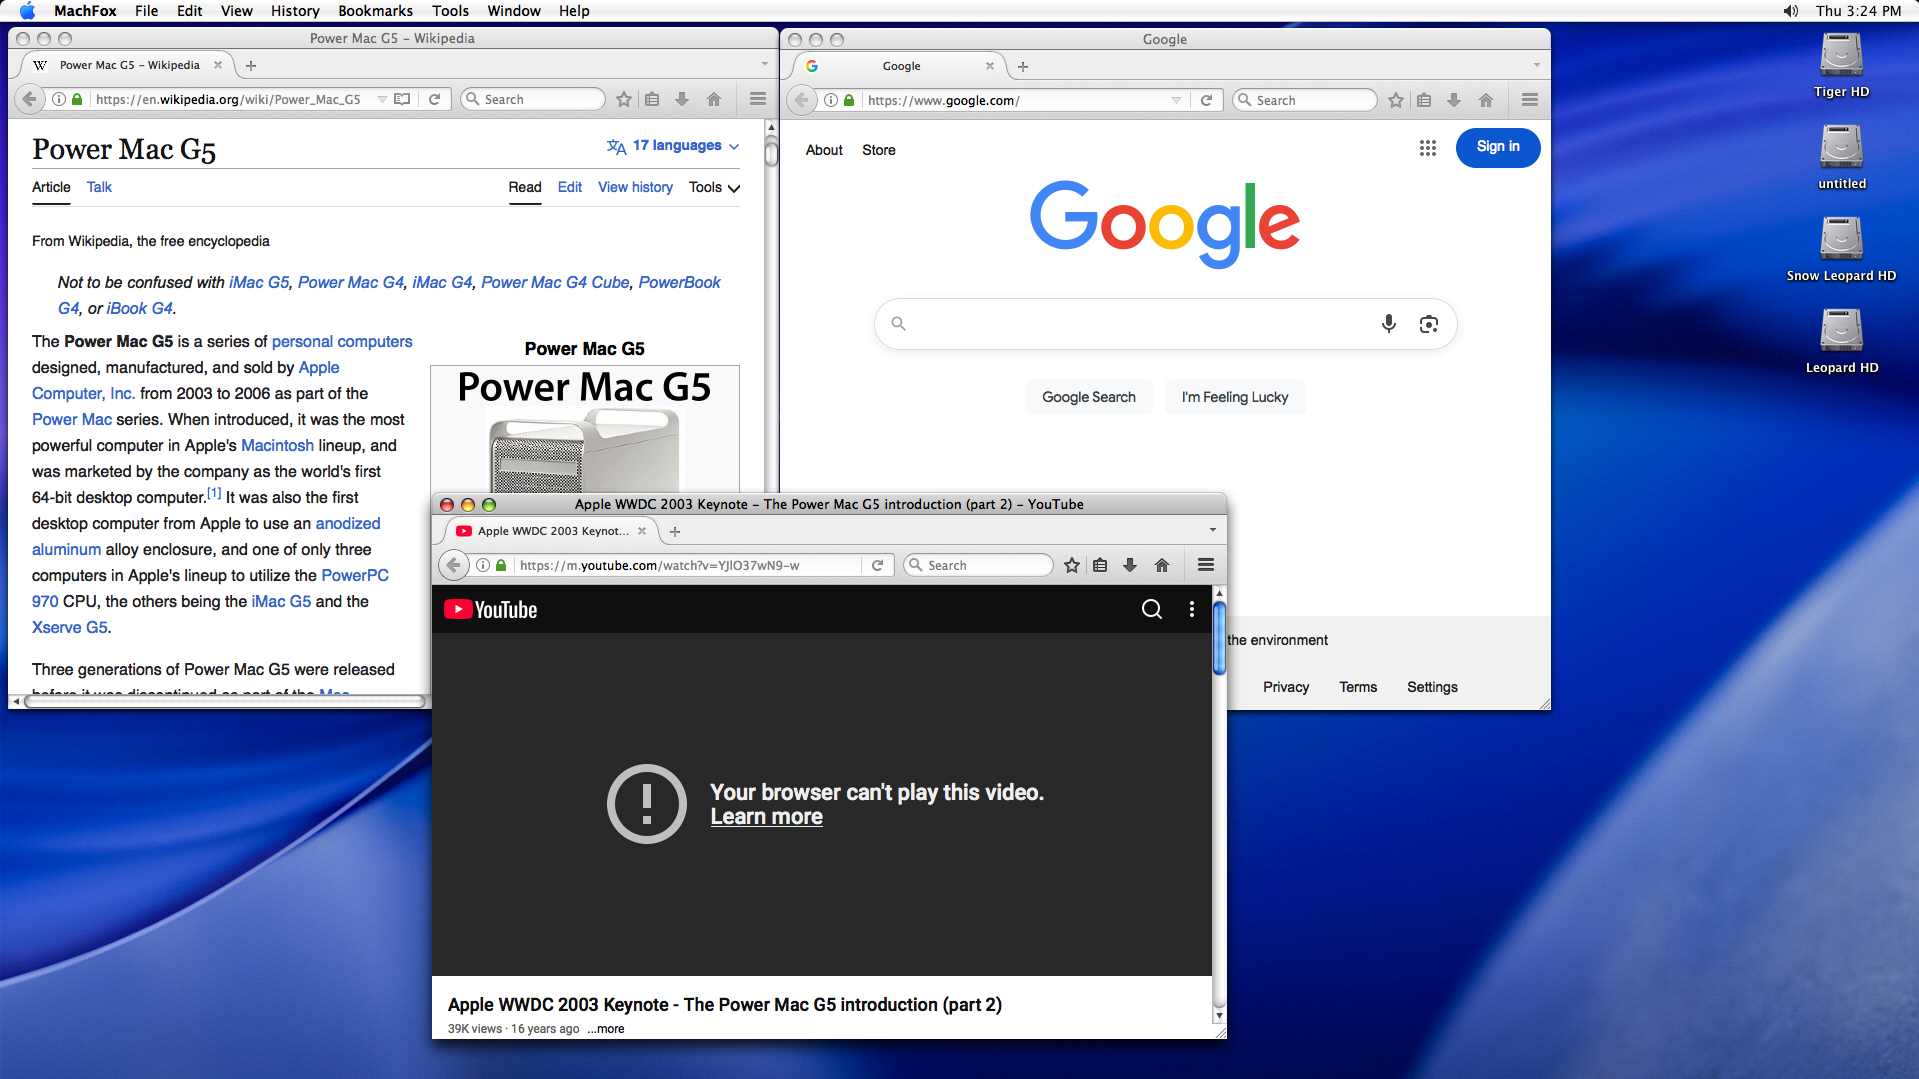Open the hamburger menu in the Google window
The height and width of the screenshot is (1079, 1919).
(x=1530, y=100)
